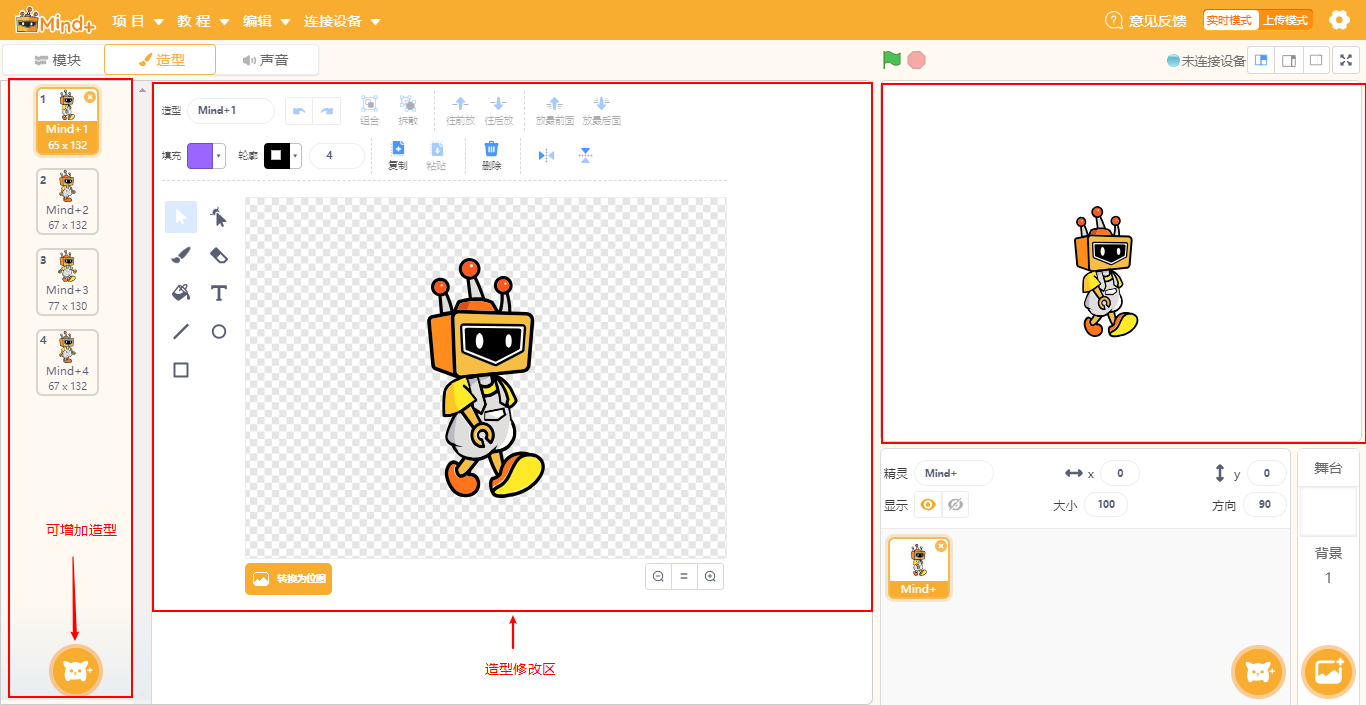Switch to the stage-hidden layout
The image size is (1366, 705).
1317,60
